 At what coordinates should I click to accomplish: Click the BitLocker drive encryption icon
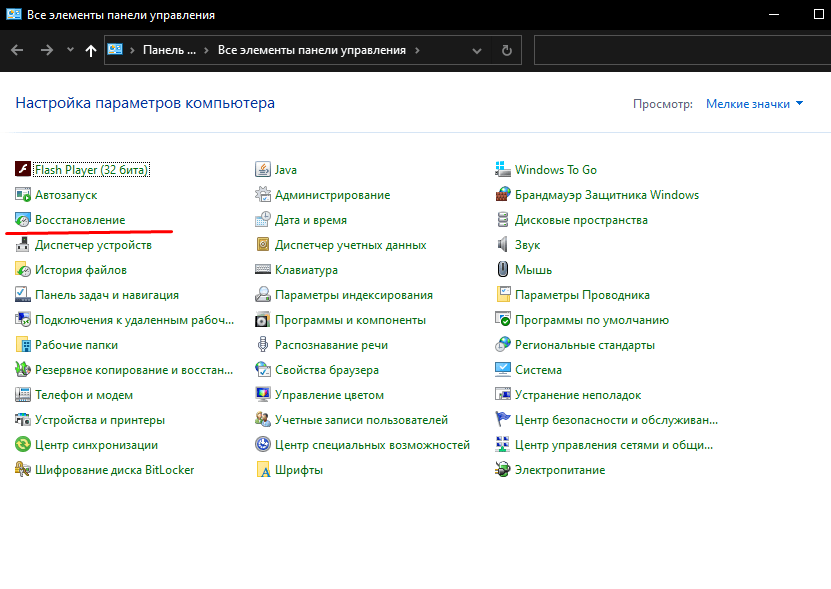coord(23,470)
